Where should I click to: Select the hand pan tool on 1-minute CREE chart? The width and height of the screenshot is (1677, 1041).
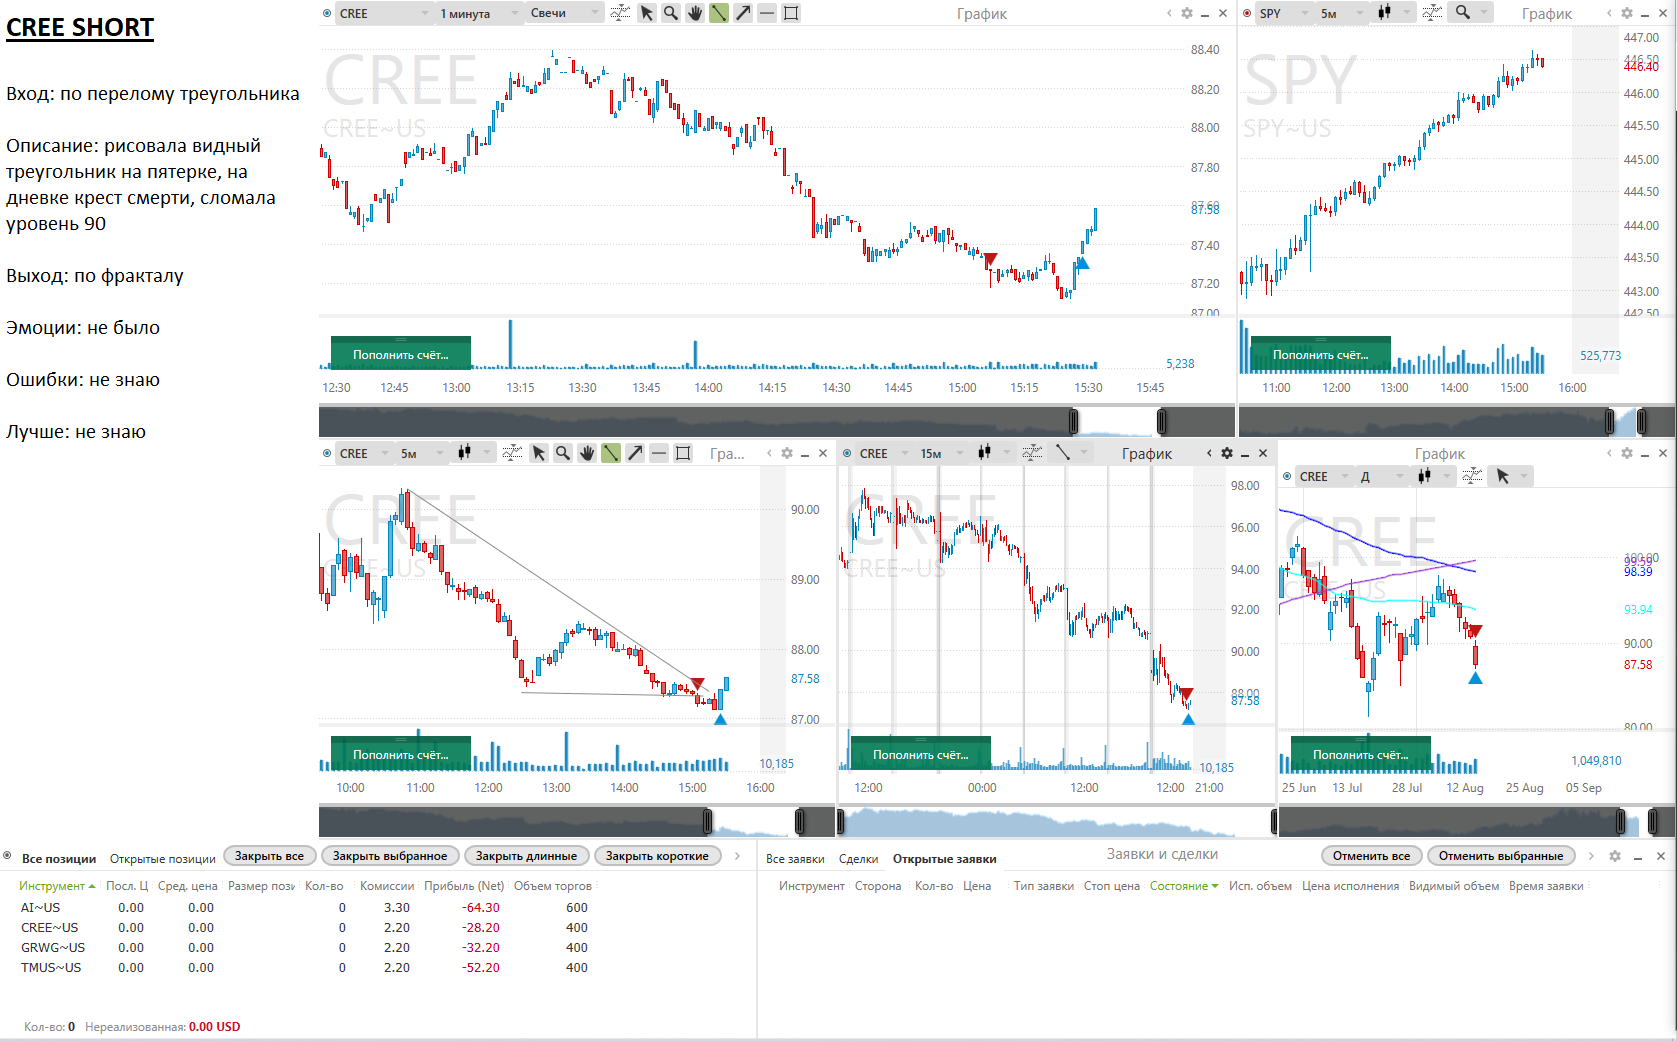695,13
